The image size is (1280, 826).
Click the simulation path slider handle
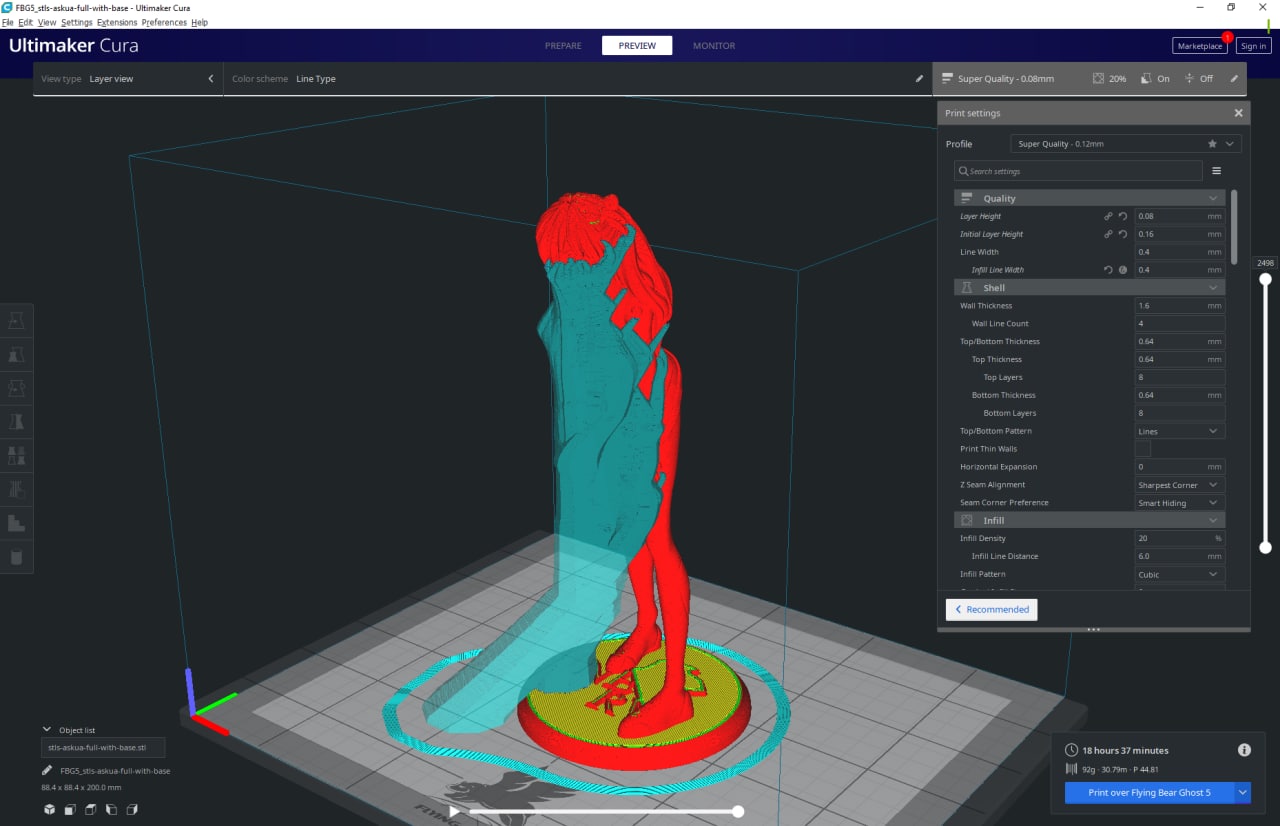click(738, 812)
